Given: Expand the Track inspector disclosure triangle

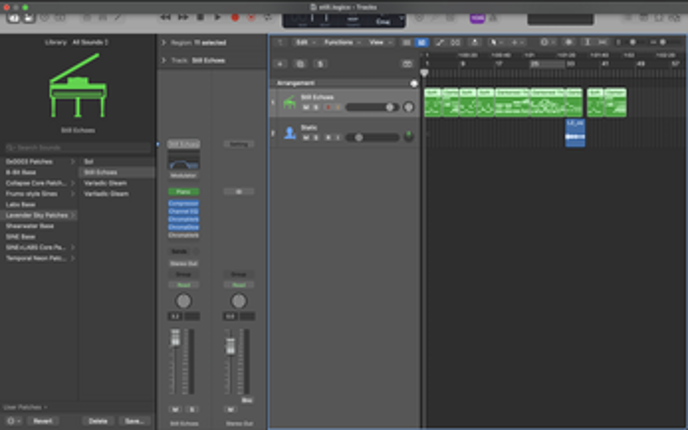Looking at the screenshot, I should (163, 60).
